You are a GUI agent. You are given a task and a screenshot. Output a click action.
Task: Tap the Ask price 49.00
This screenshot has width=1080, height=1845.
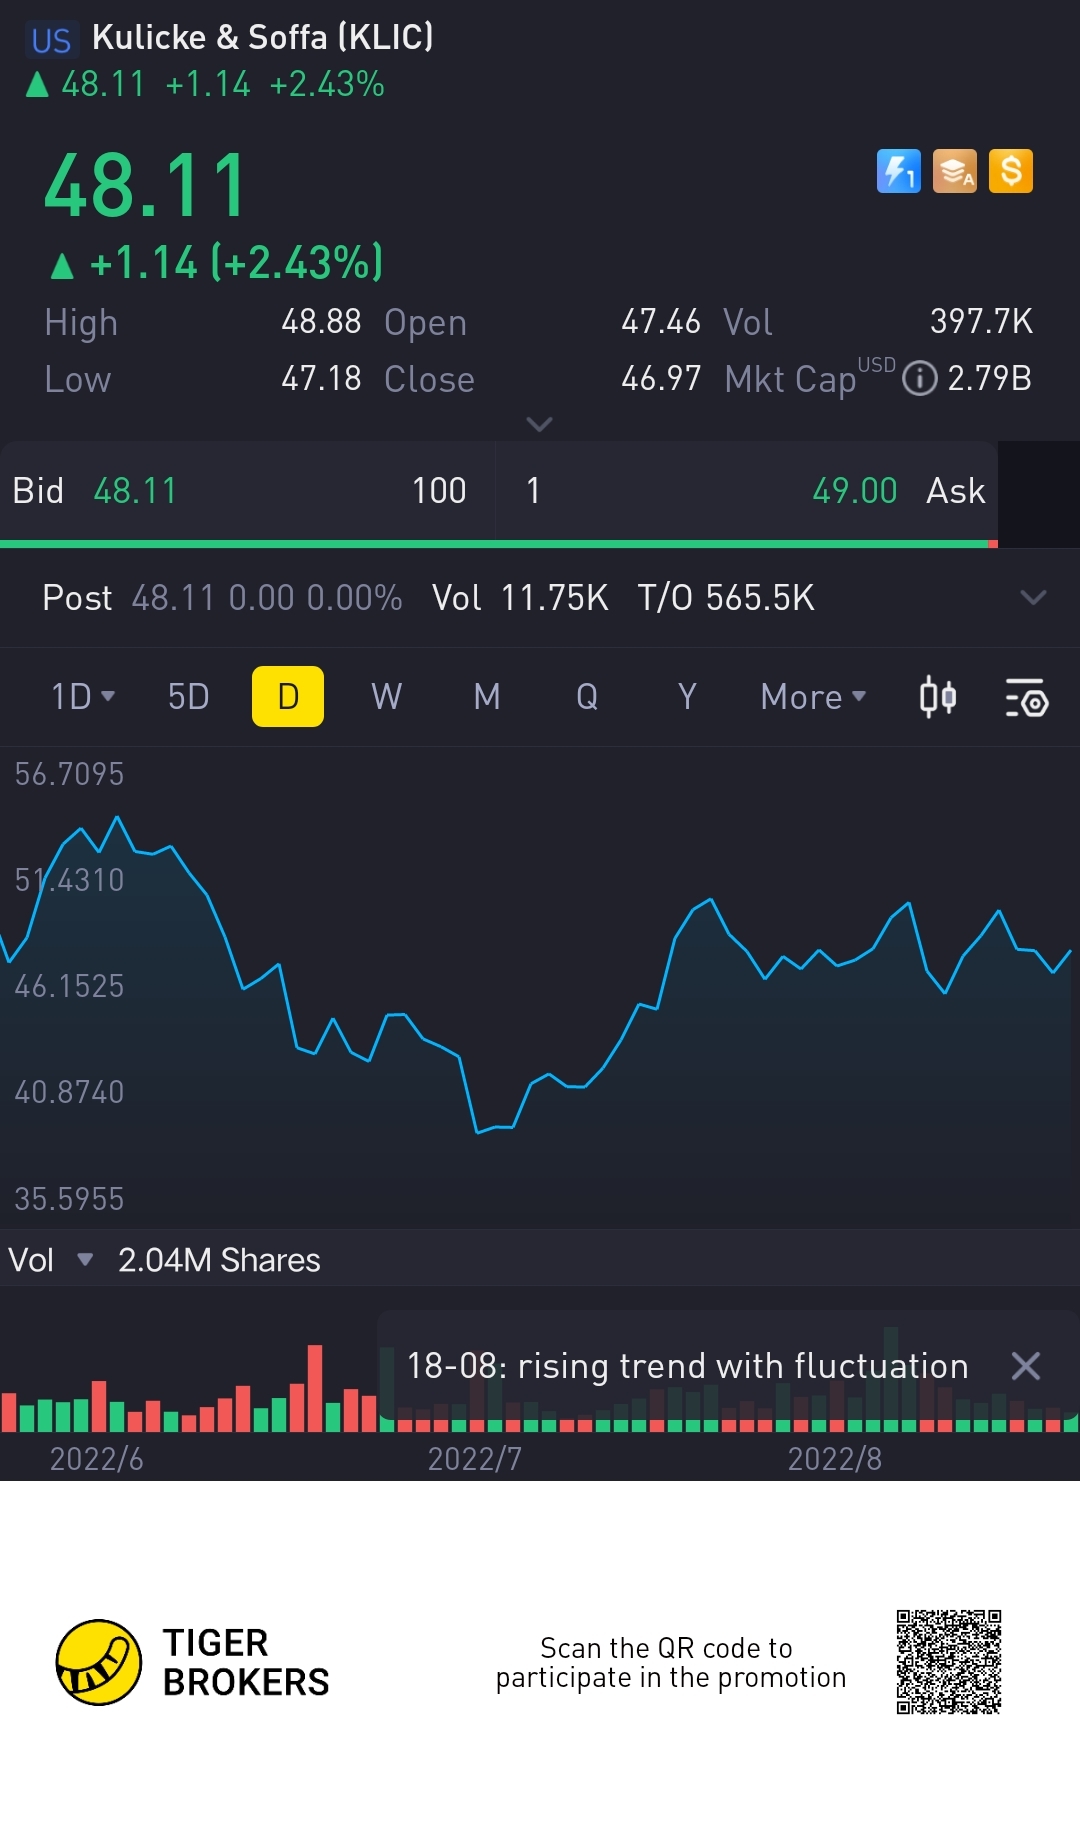click(855, 491)
